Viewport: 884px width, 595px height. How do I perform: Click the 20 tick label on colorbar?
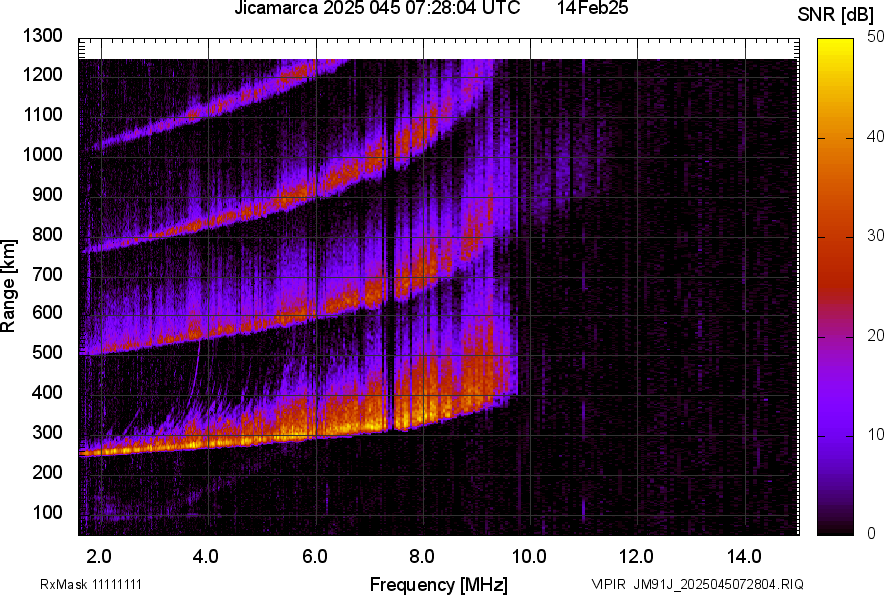[876, 335]
